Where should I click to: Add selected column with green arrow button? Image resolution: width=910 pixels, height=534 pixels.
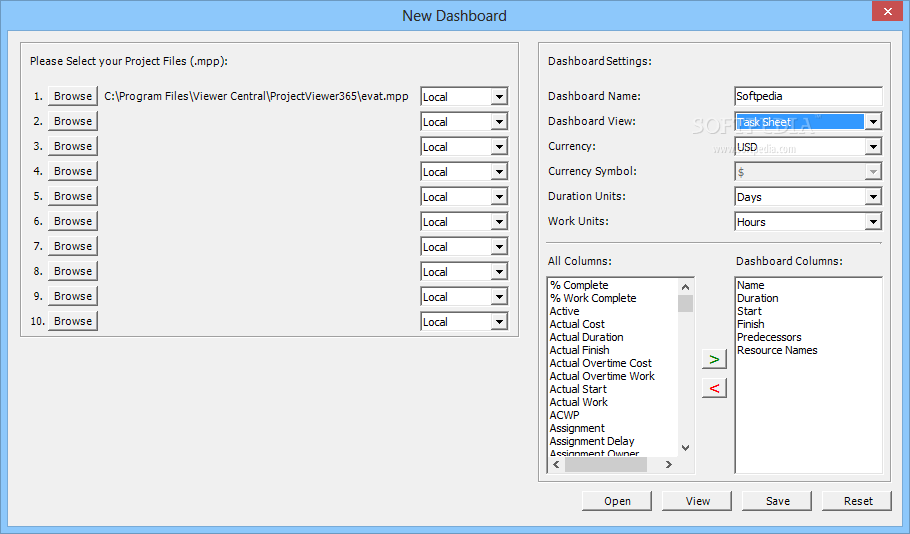point(714,359)
